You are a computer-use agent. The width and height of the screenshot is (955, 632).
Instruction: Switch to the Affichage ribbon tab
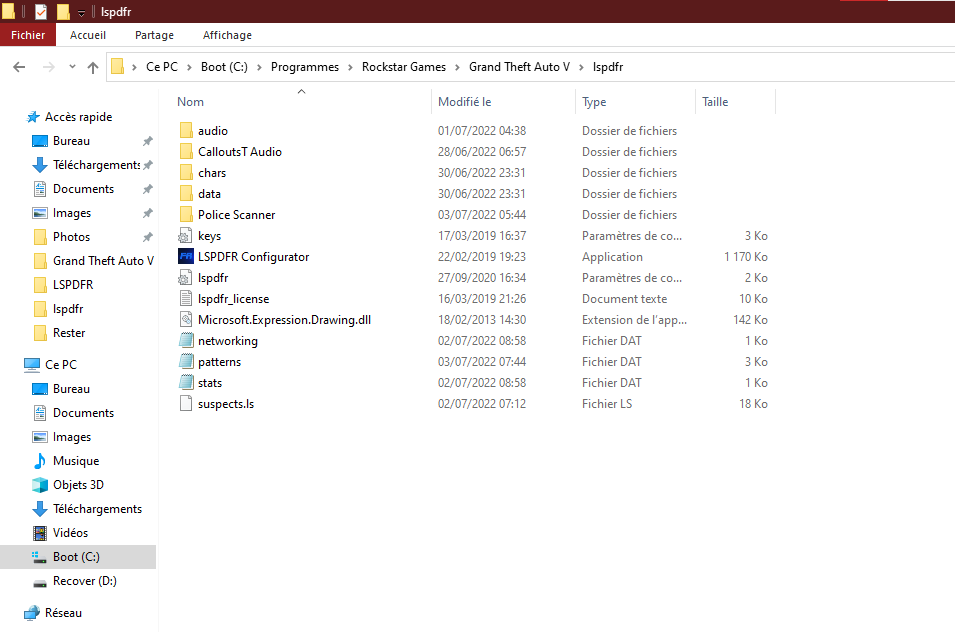[x=227, y=35]
